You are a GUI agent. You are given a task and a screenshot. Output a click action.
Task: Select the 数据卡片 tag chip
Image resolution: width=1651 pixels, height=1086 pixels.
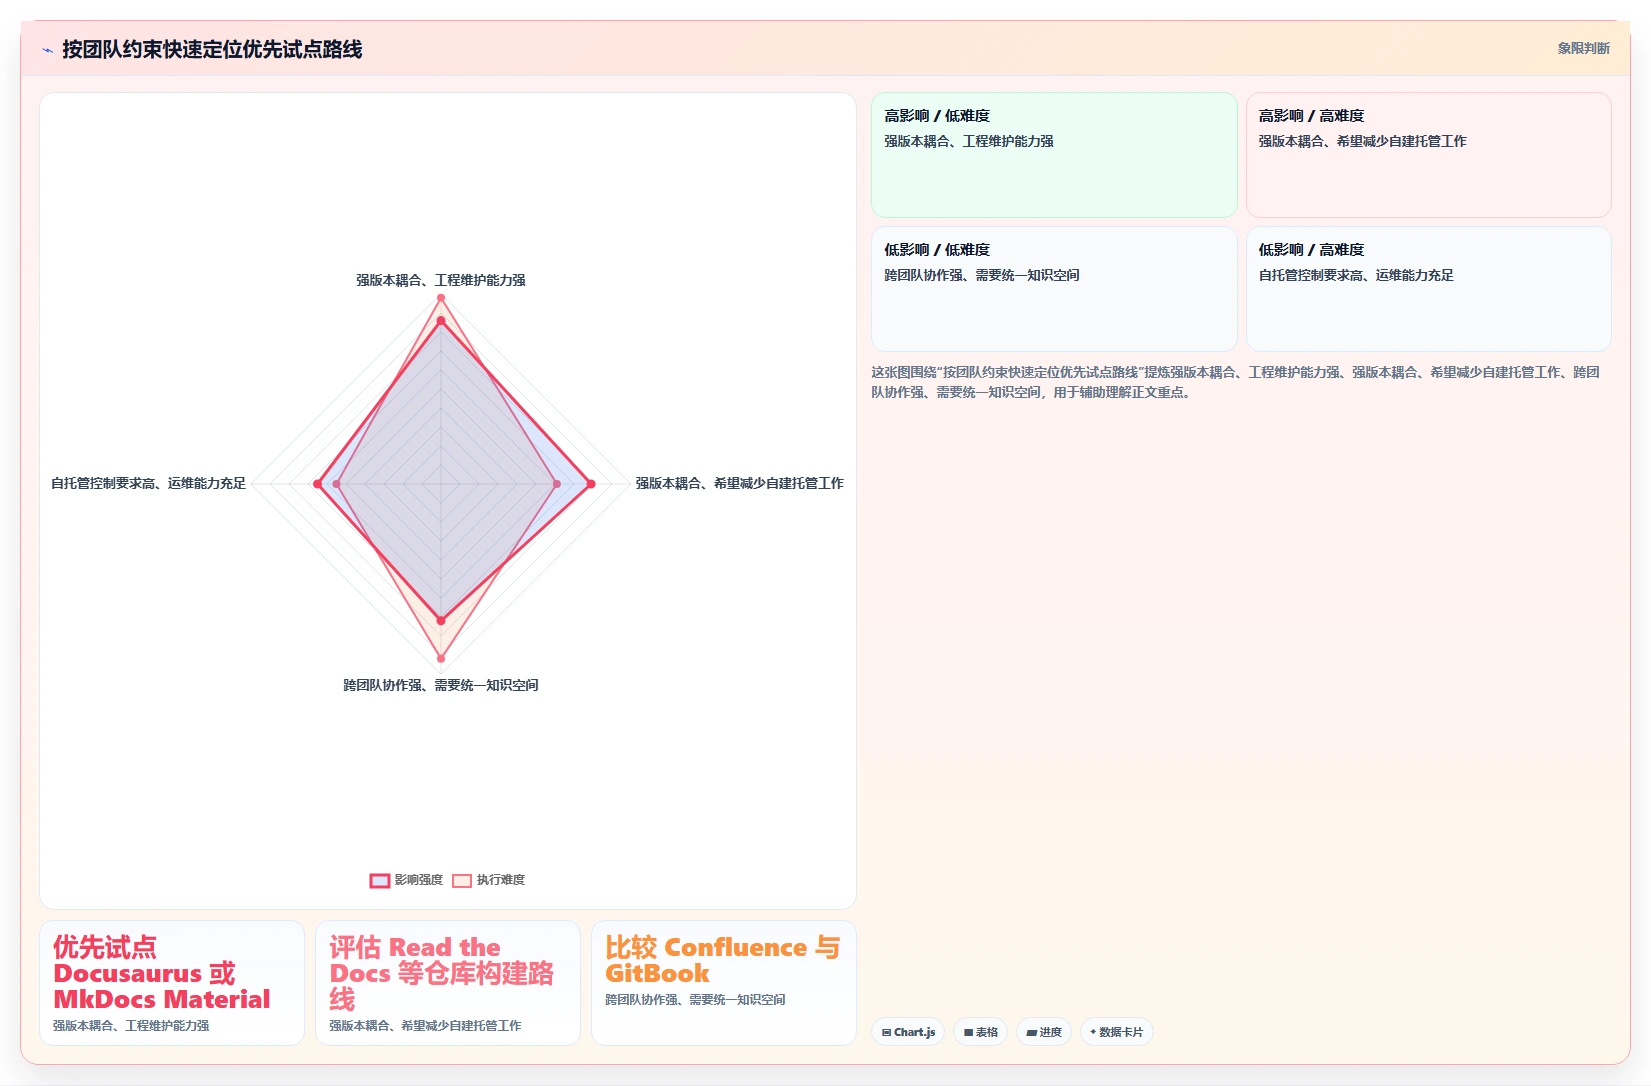[1116, 1032]
